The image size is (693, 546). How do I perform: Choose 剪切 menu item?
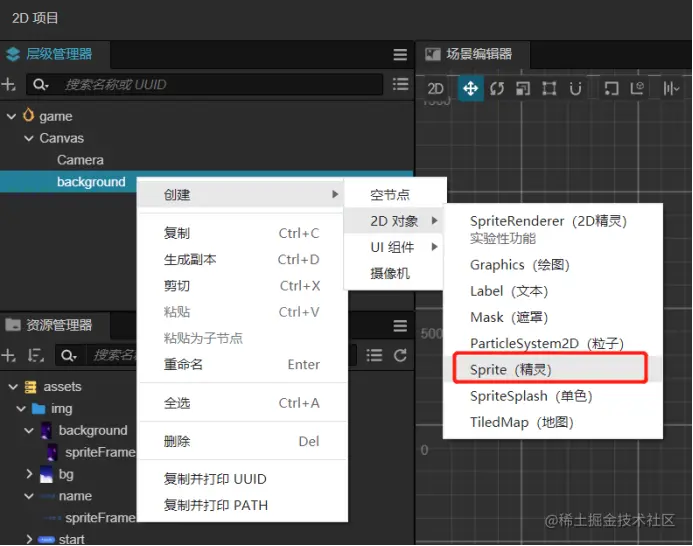(x=242, y=286)
